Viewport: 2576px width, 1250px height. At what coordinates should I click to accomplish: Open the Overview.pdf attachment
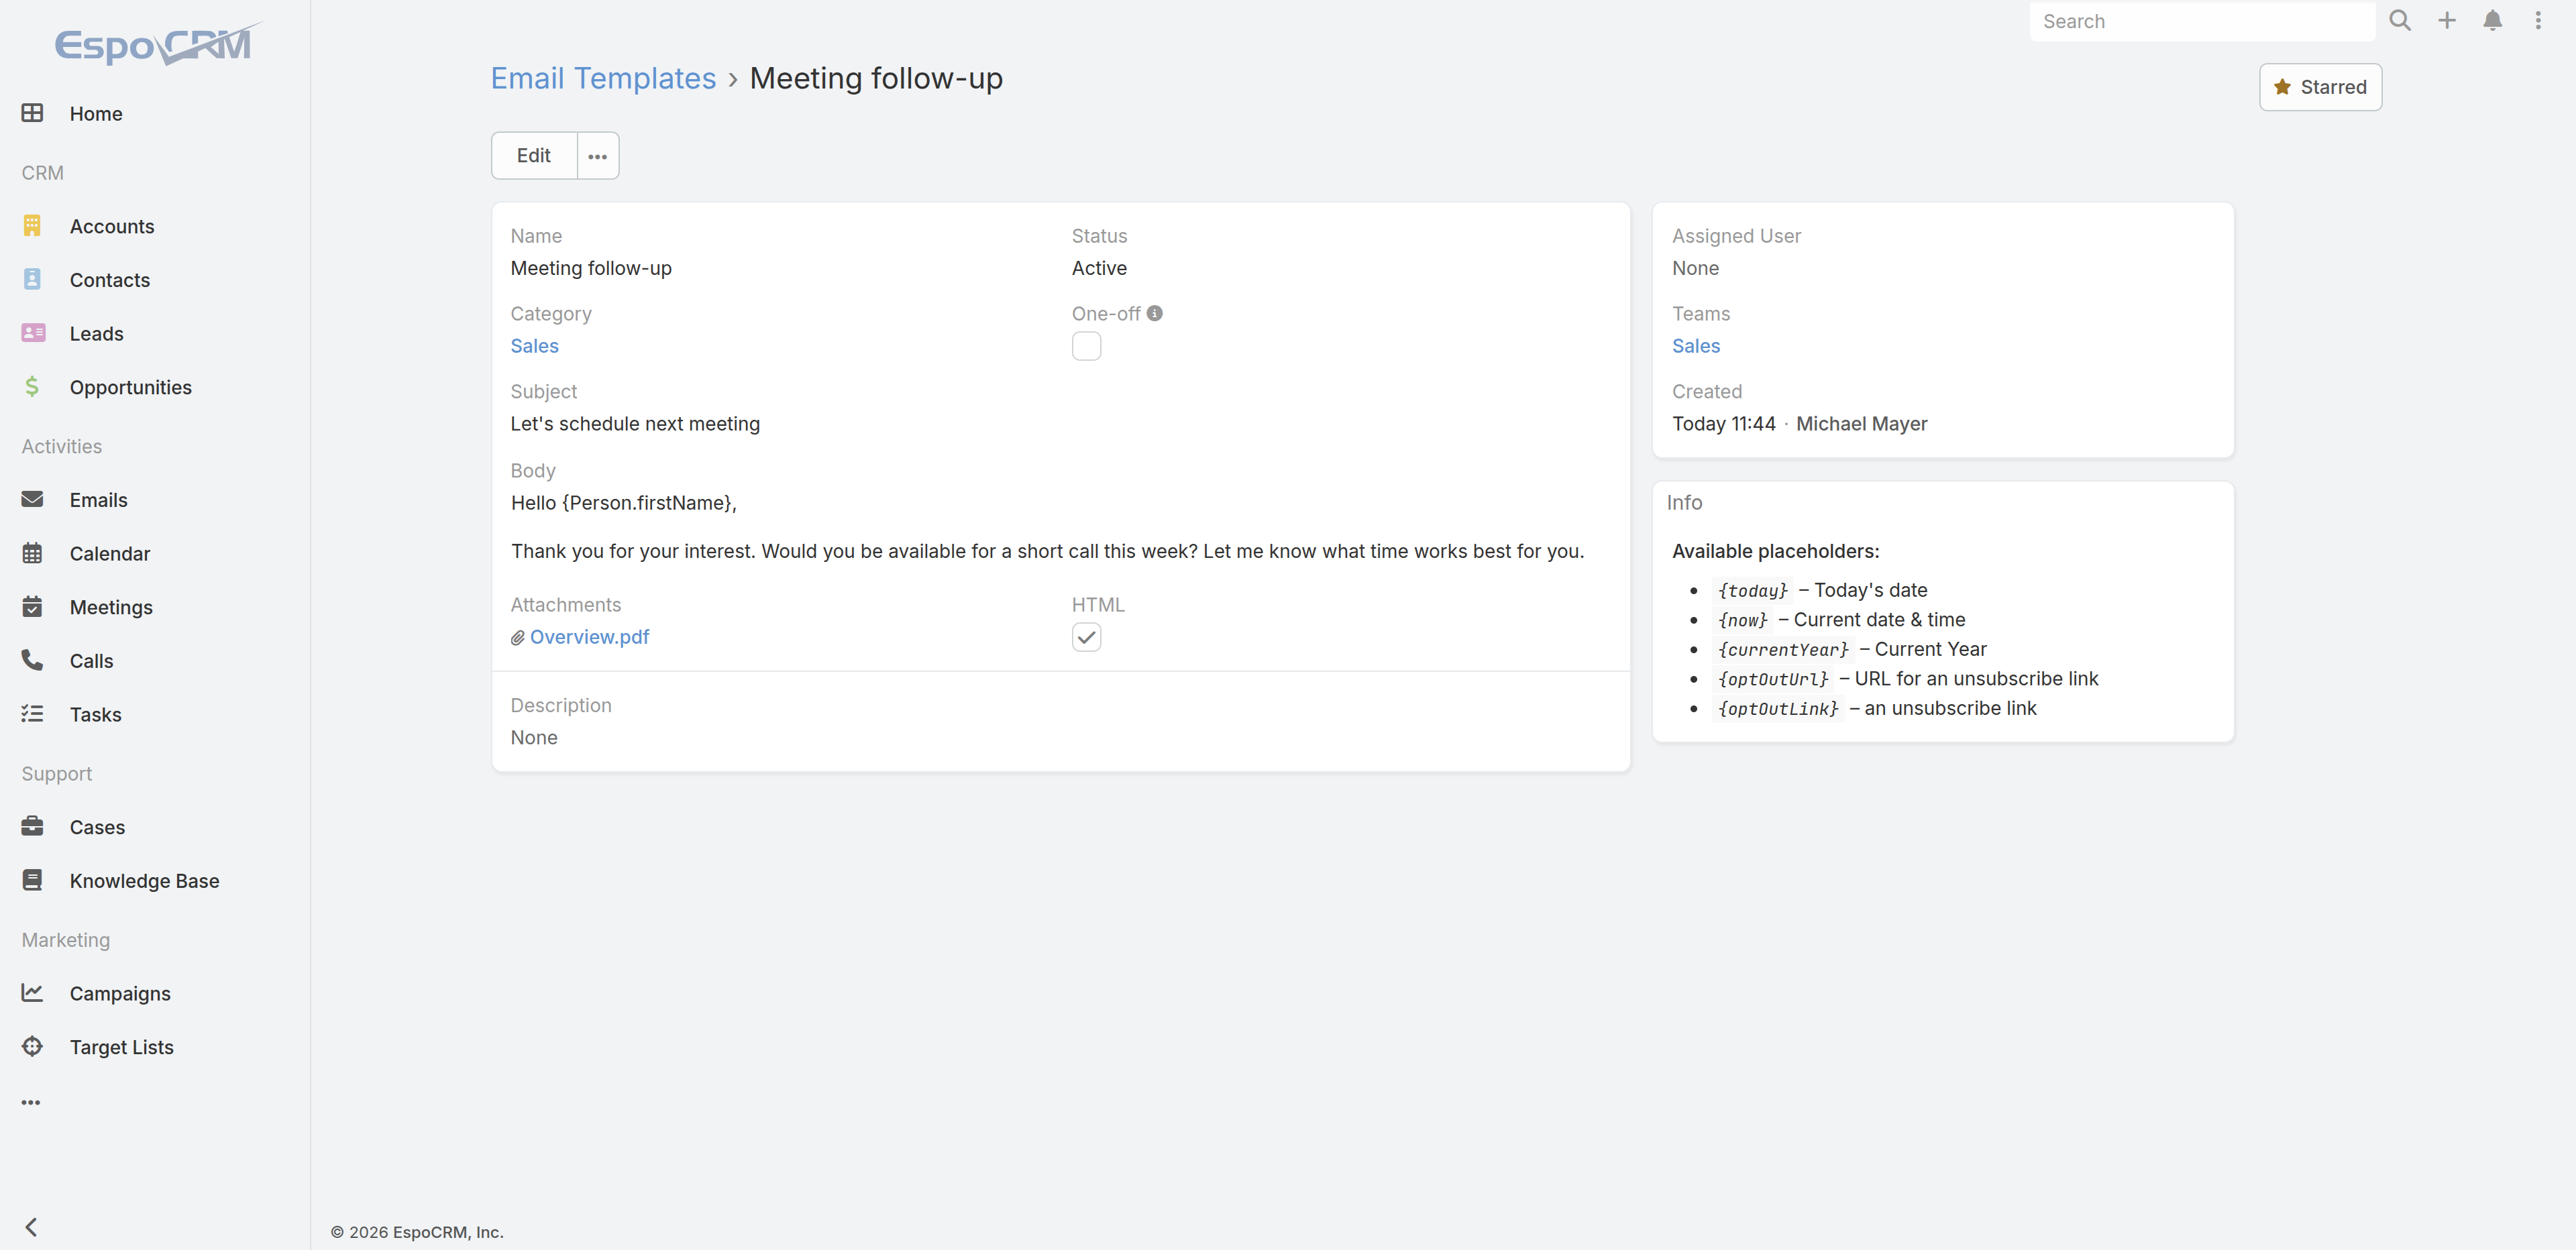point(589,637)
